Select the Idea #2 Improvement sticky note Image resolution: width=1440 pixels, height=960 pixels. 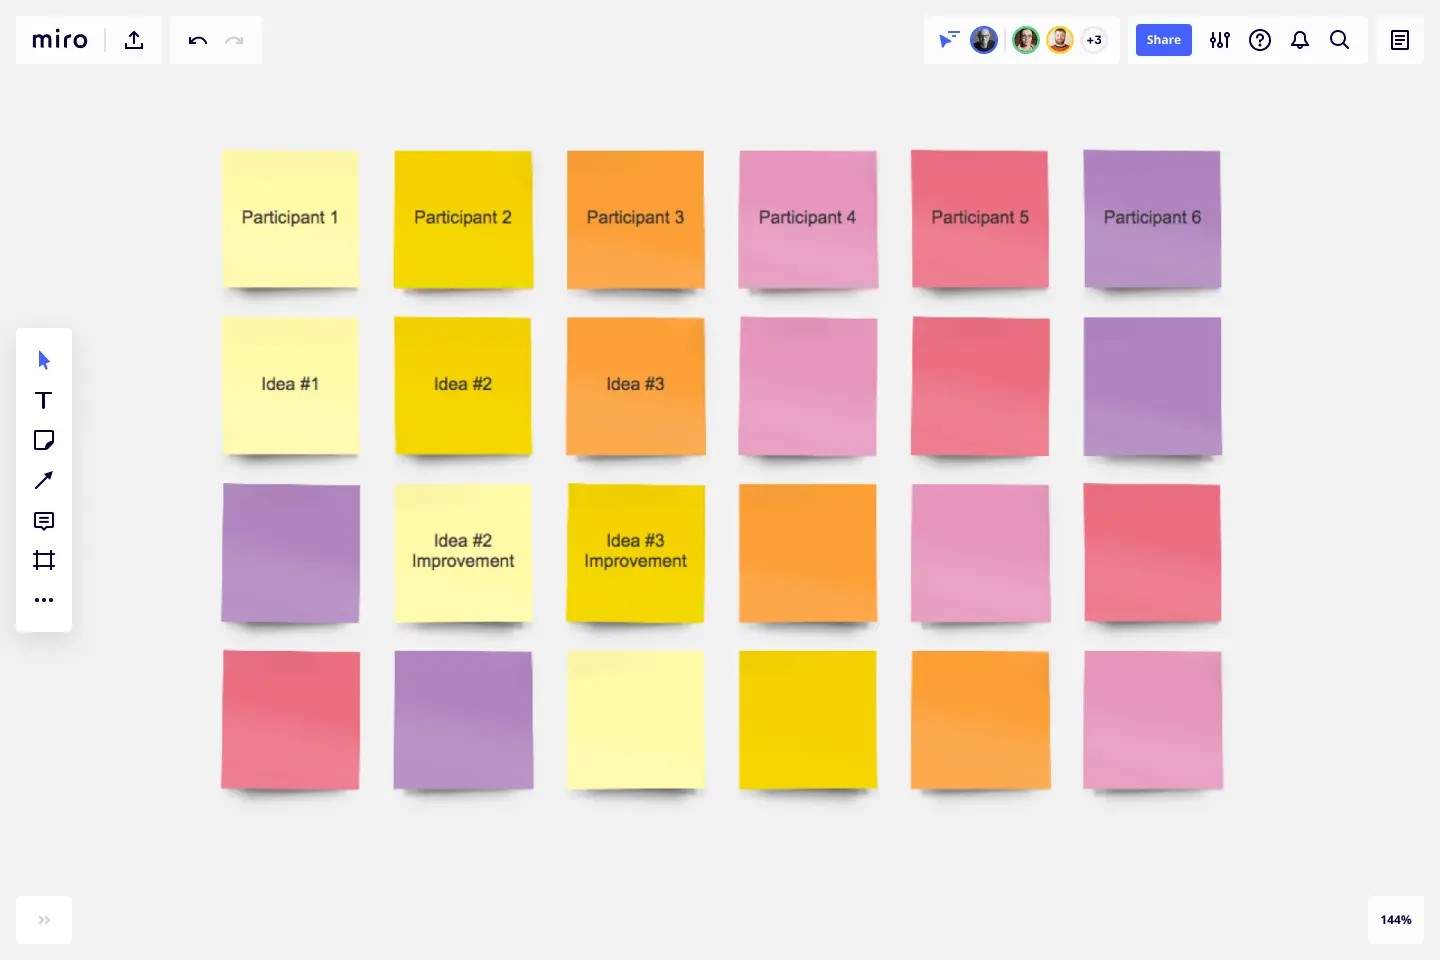click(x=463, y=553)
